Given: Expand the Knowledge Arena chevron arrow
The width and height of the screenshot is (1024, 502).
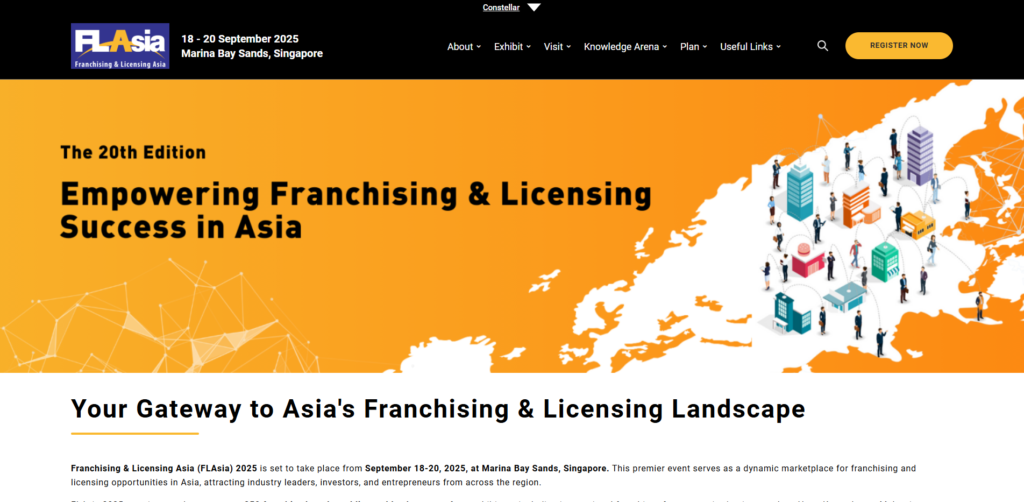Looking at the screenshot, I should (665, 47).
